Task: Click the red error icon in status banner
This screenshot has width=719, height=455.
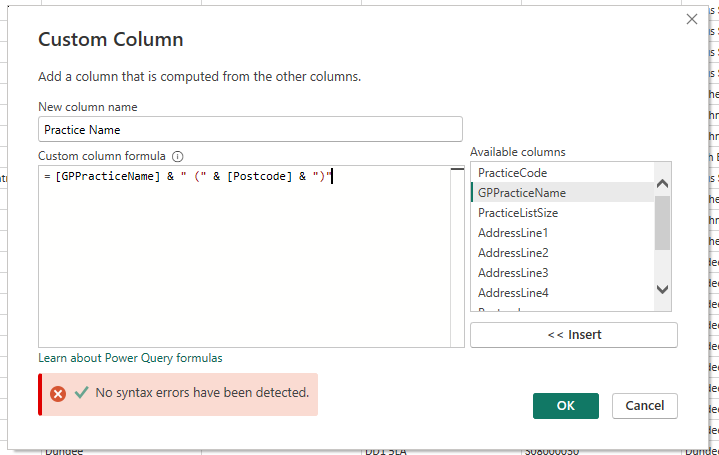Action: coord(58,394)
